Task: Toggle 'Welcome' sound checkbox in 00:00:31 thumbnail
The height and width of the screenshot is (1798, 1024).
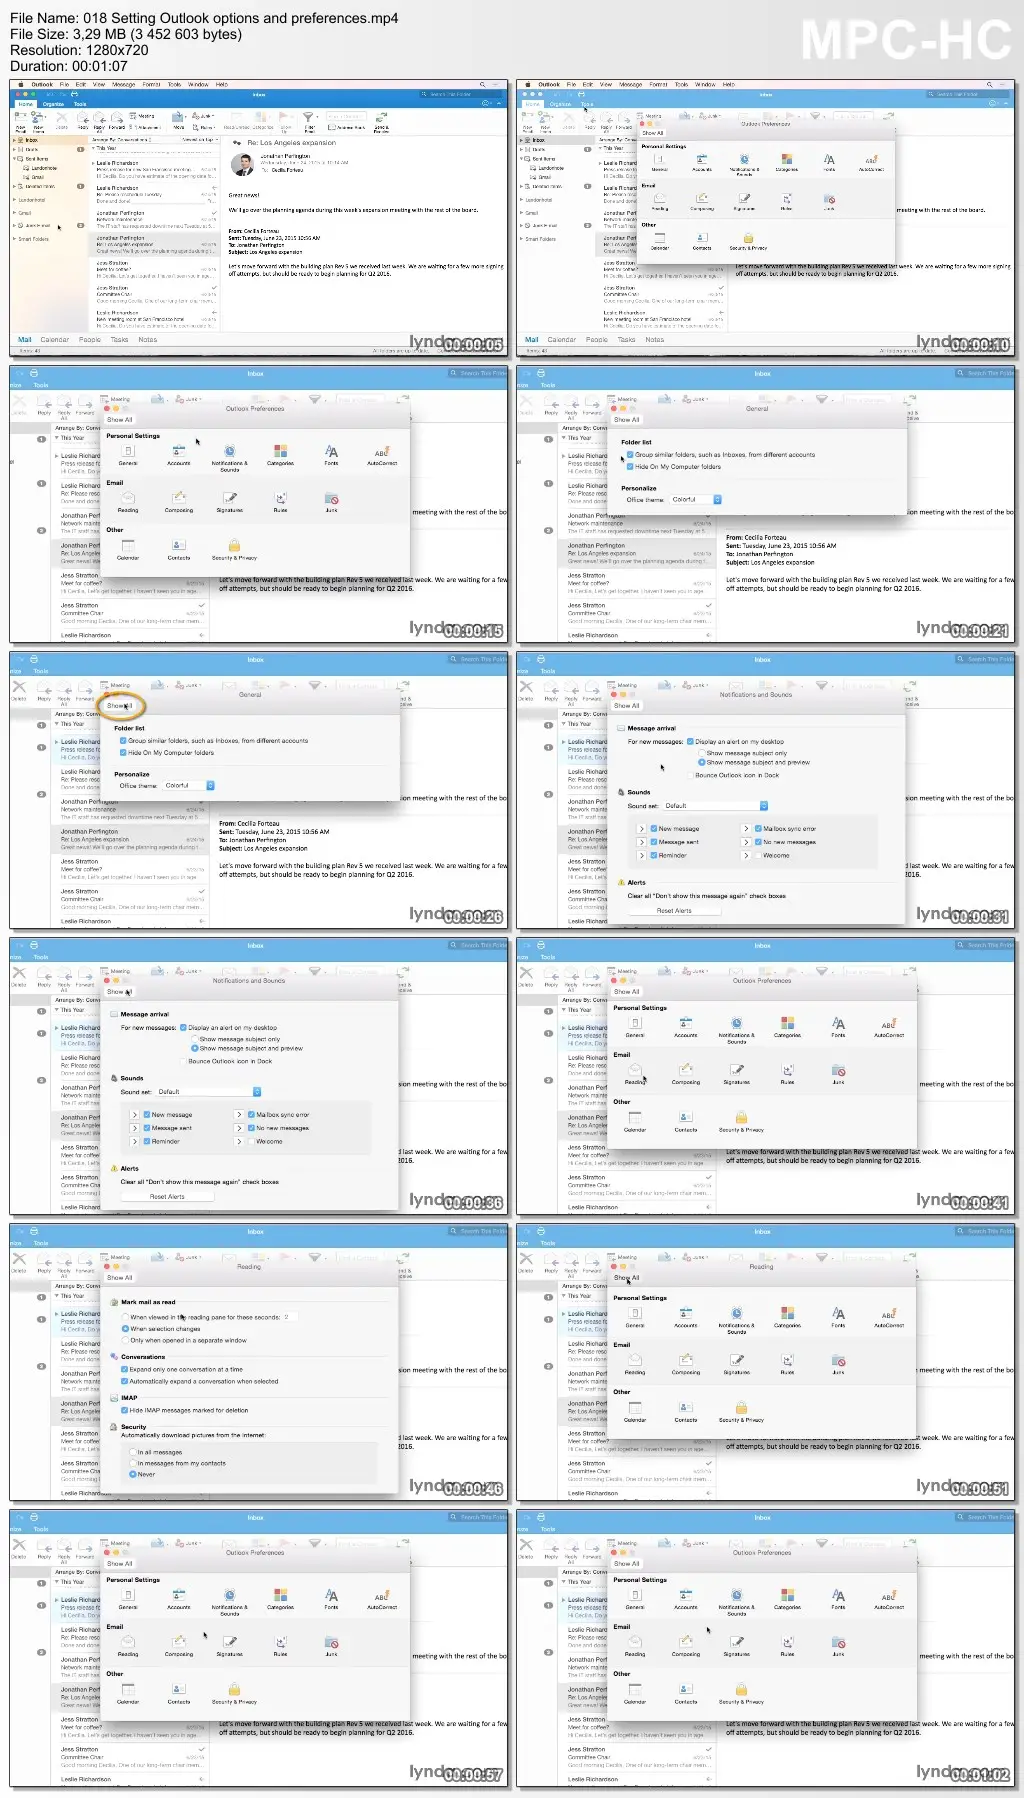Action: (x=757, y=855)
